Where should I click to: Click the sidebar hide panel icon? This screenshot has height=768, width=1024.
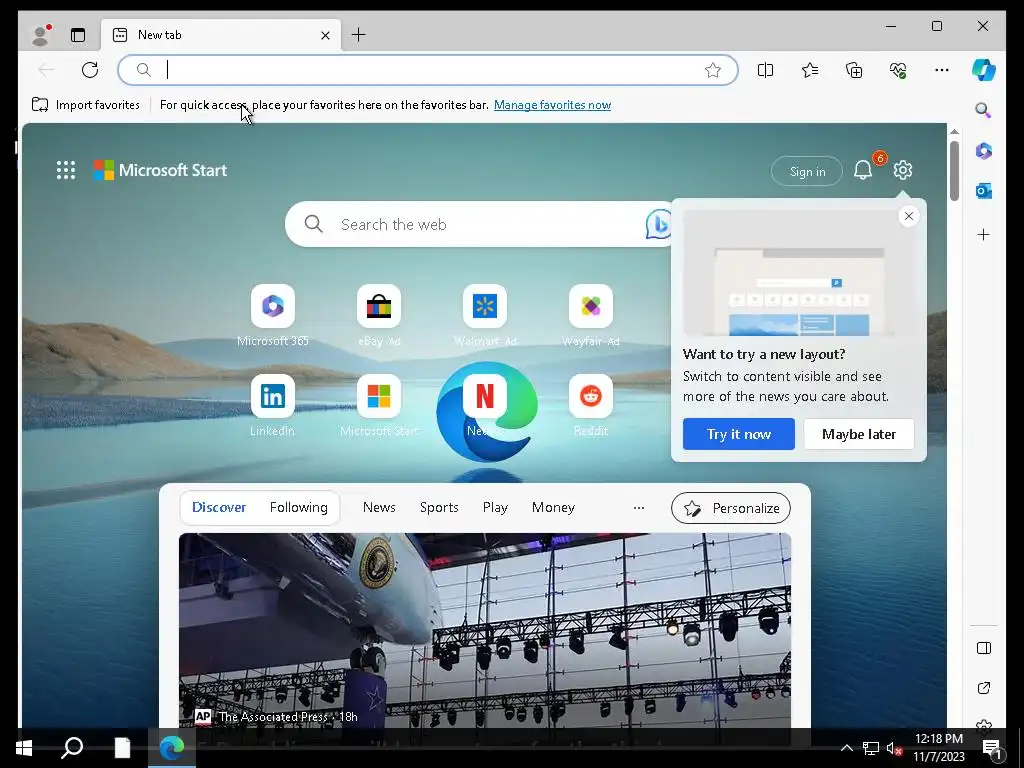[x=984, y=648]
